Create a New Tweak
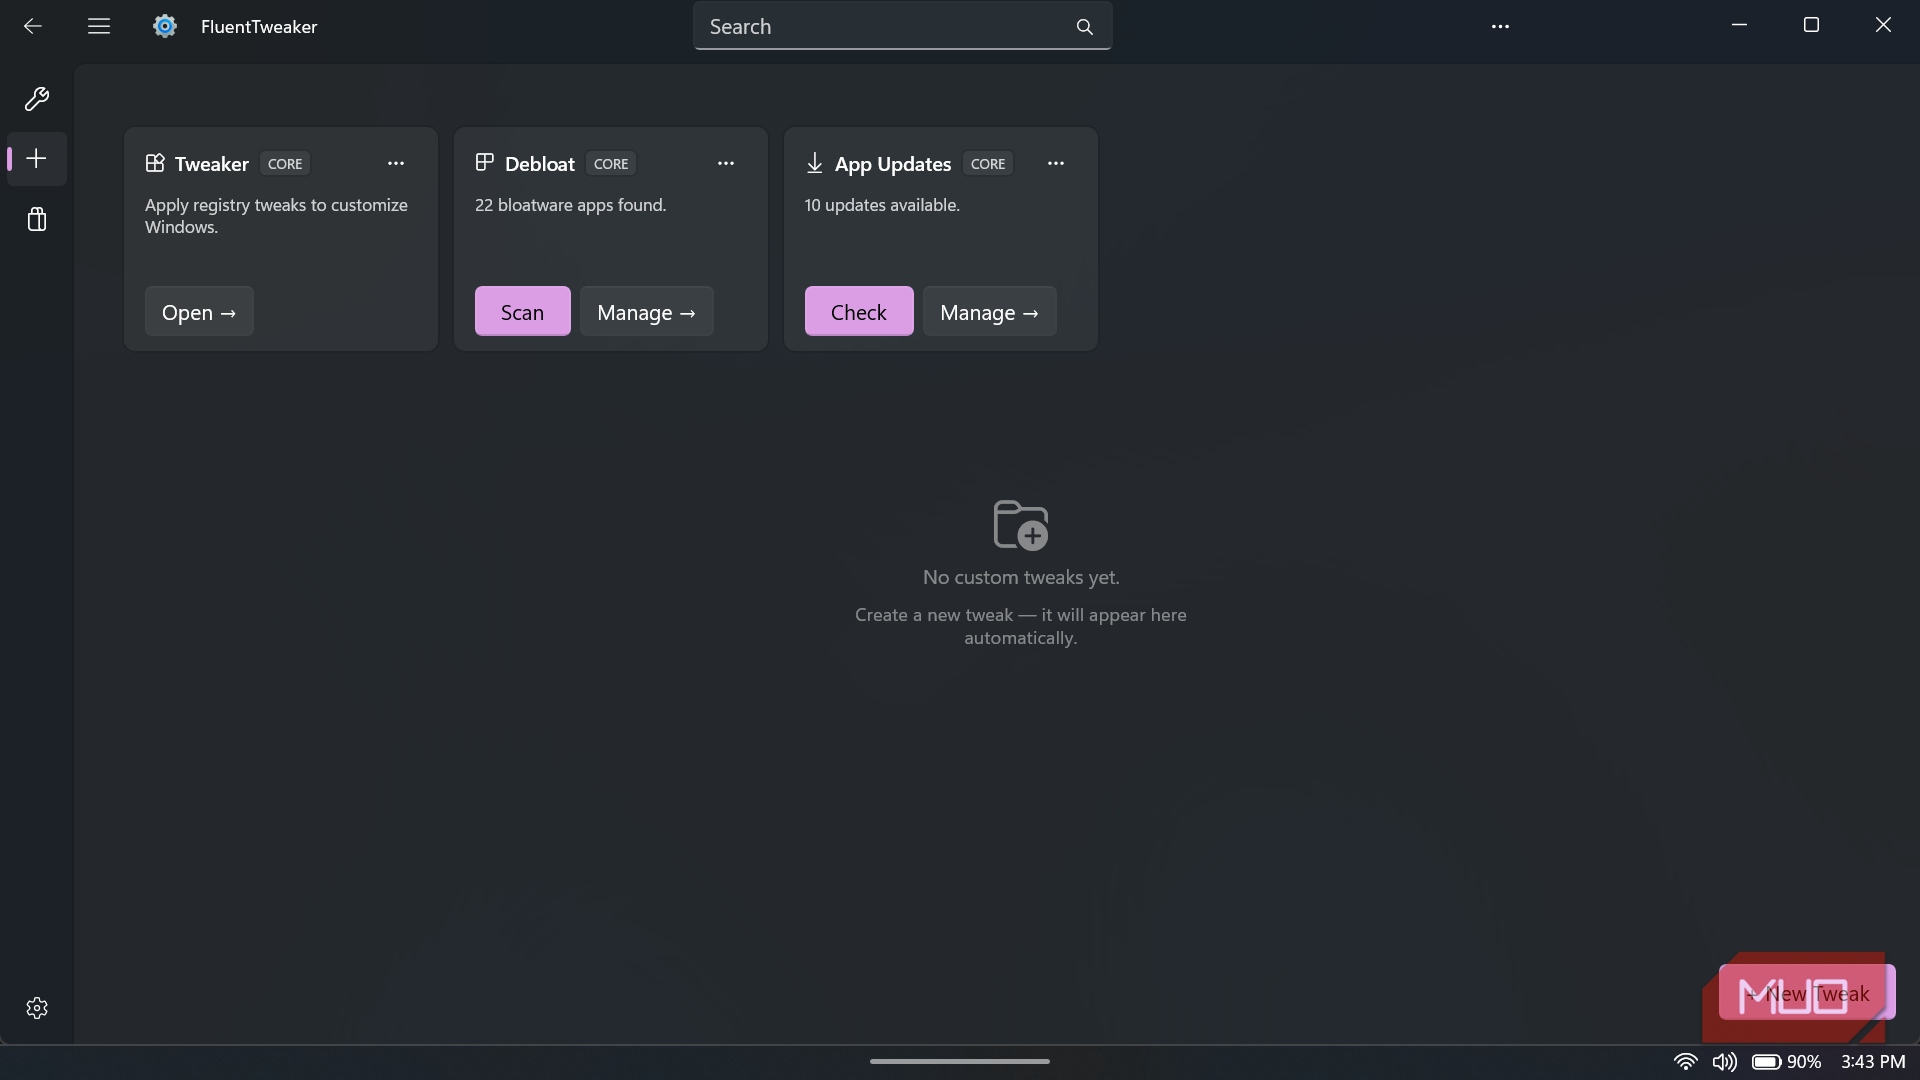This screenshot has height=1080, width=1920. 1807,993
